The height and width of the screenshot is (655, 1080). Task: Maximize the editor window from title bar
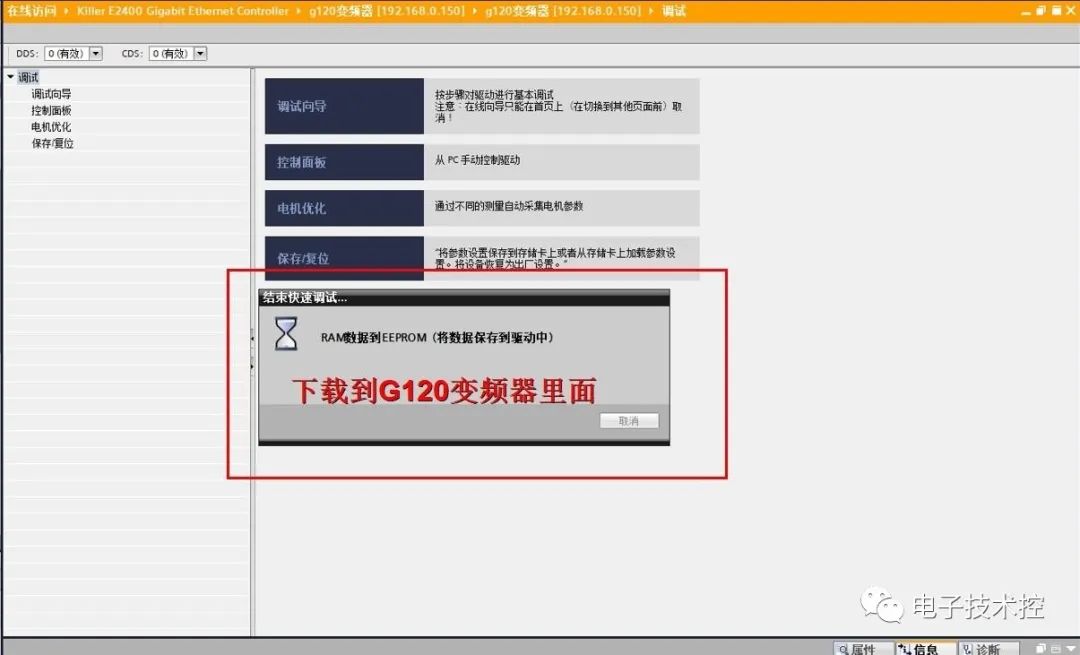(1056, 11)
